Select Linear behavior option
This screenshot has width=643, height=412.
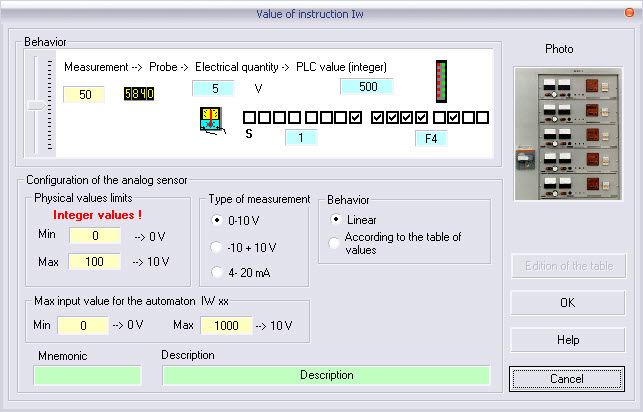click(x=335, y=219)
